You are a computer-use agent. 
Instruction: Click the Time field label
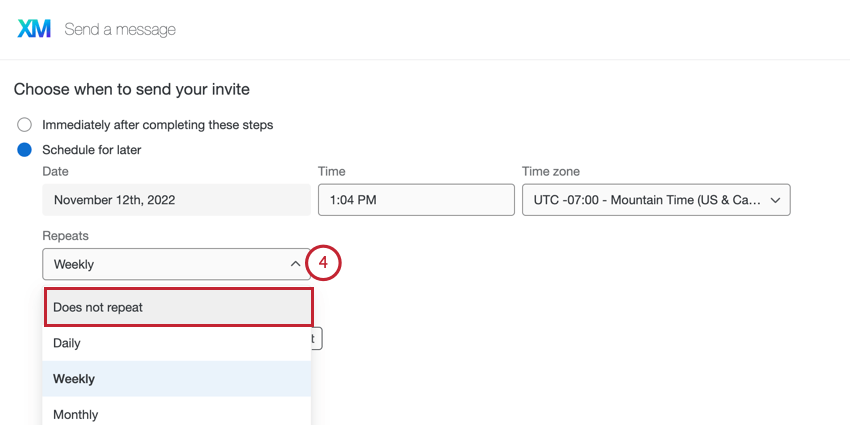point(332,172)
